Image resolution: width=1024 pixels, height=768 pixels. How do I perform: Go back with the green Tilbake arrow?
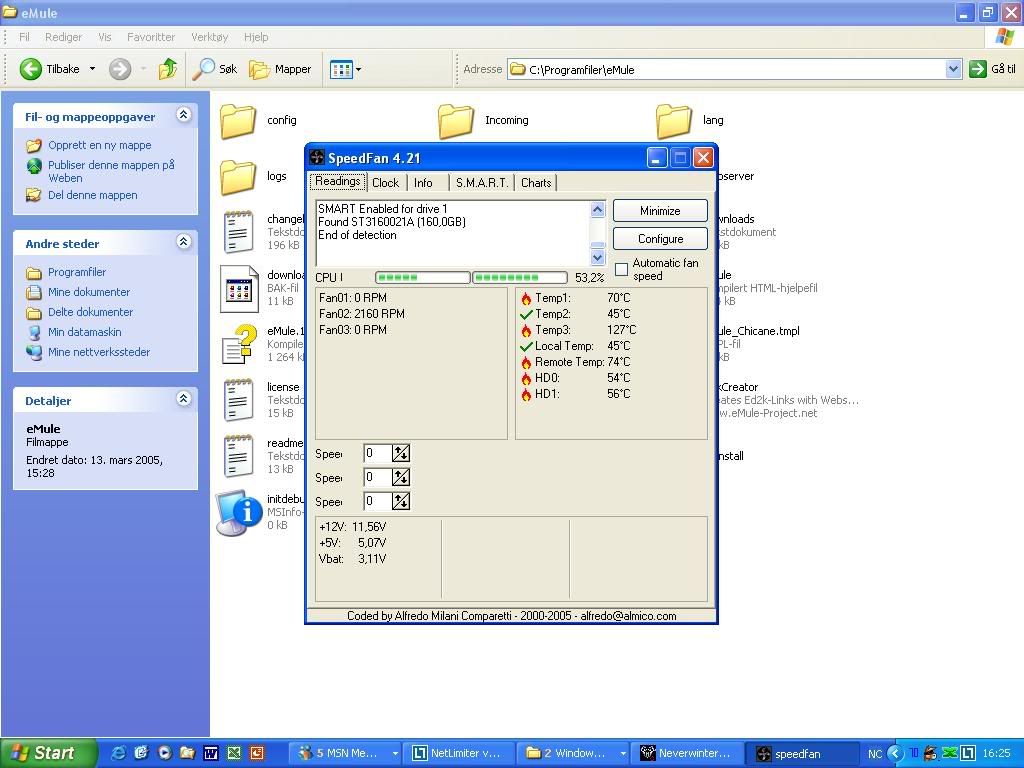point(31,69)
